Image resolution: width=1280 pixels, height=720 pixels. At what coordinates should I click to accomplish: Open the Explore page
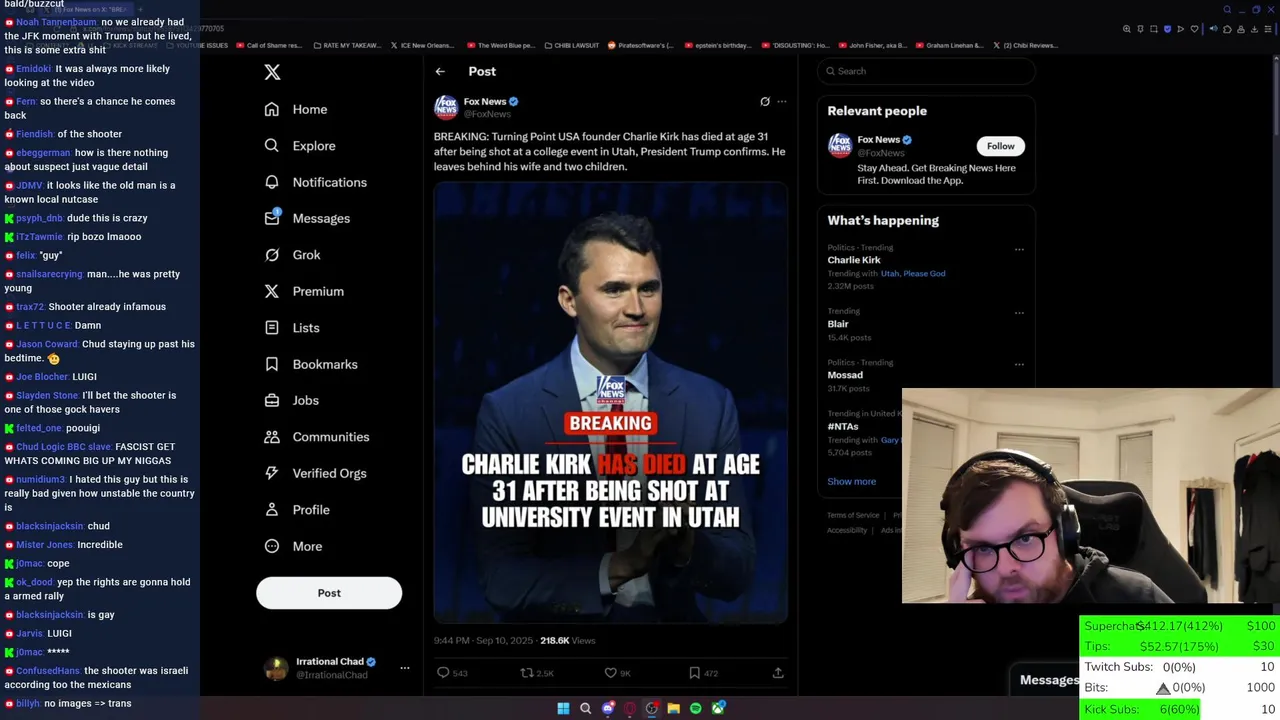point(300,146)
